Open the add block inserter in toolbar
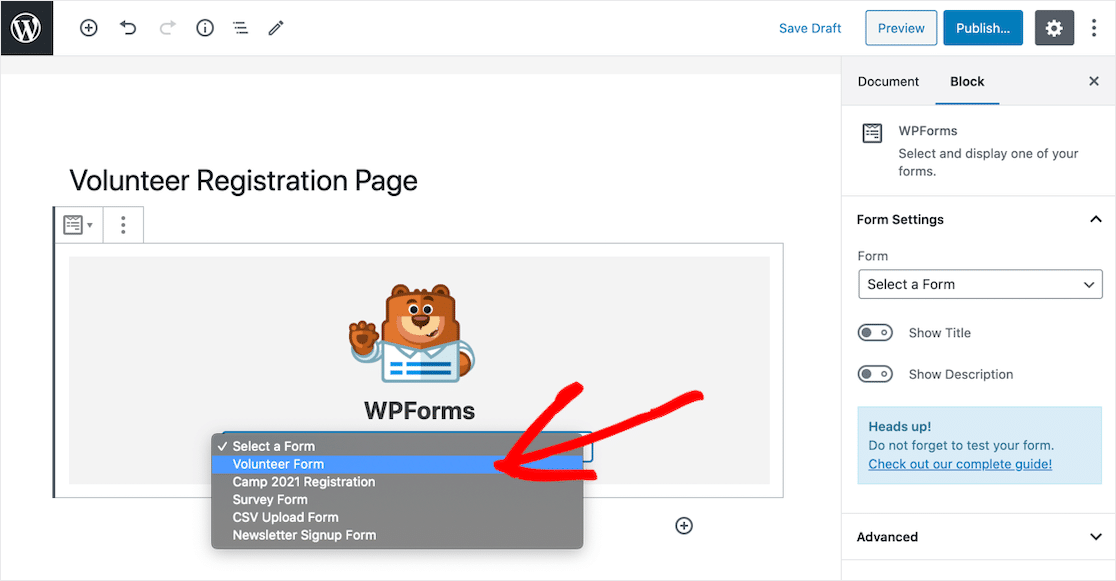The width and height of the screenshot is (1116, 581). (x=89, y=28)
